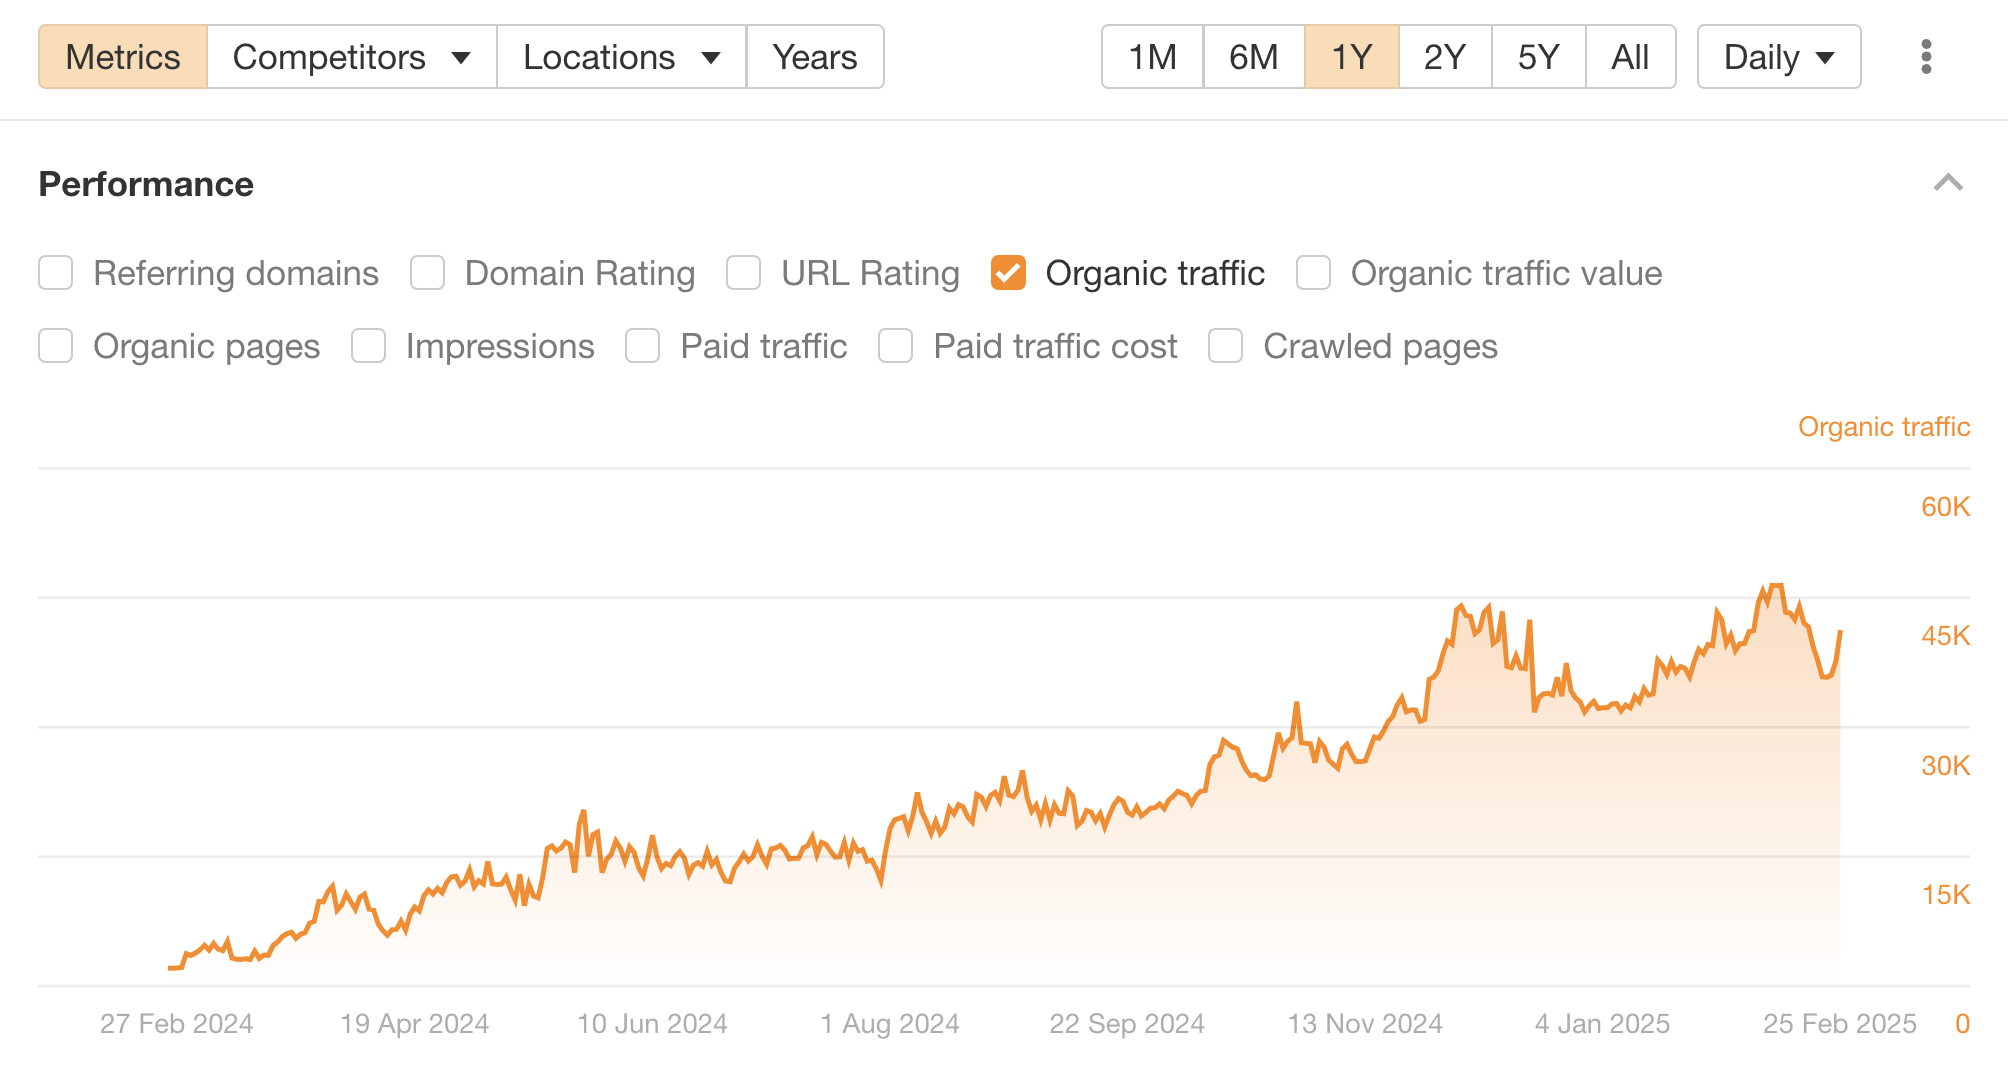Enable the Referring domains checkbox
The height and width of the screenshot is (1070, 2008).
click(56, 273)
